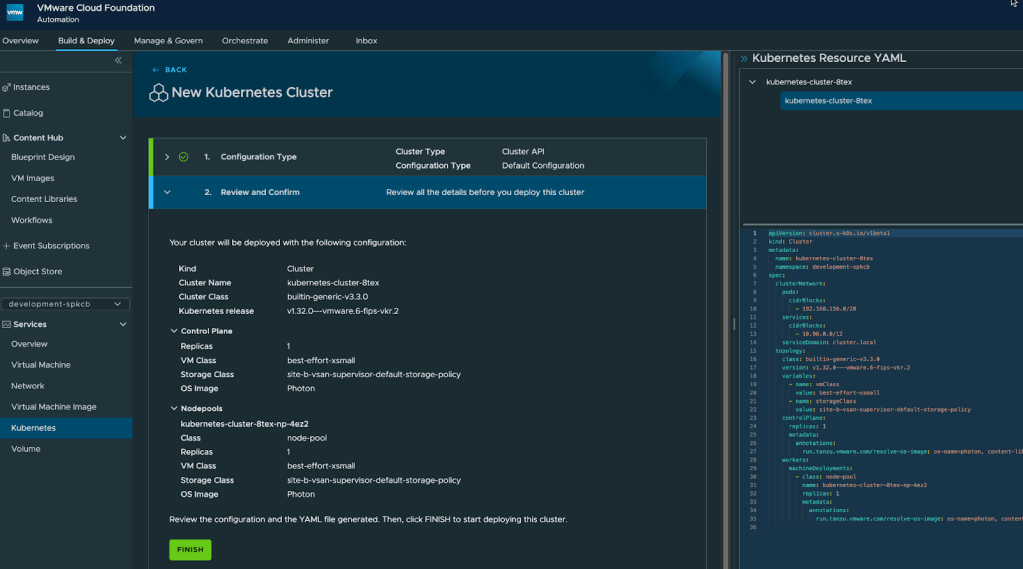This screenshot has width=1023, height=569.
Task: Collapse the Nodepools section
Action: pyautogui.click(x=174, y=408)
